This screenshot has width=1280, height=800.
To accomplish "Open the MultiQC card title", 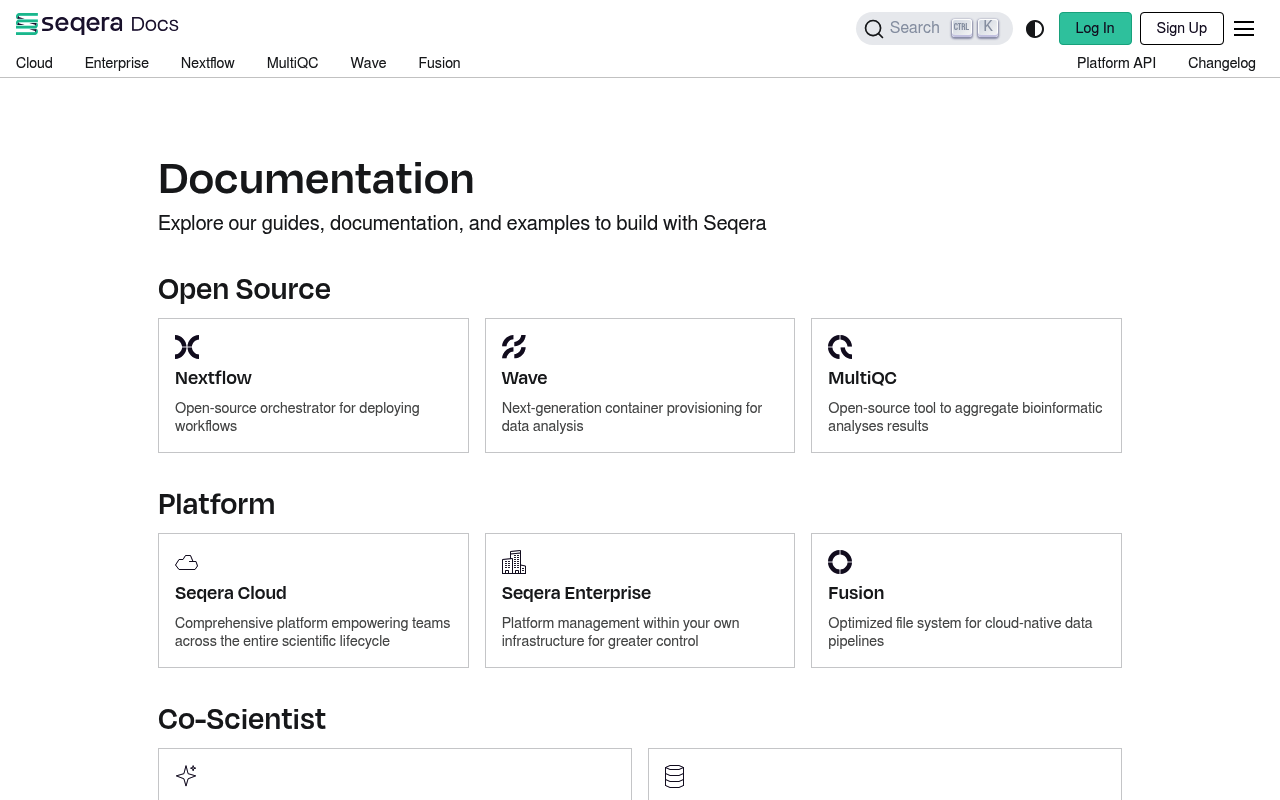I will pos(863,378).
